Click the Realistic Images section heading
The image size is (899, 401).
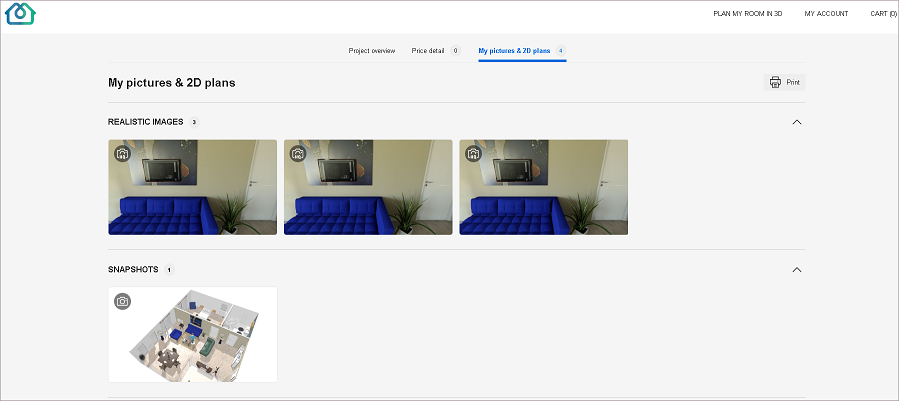(x=145, y=122)
